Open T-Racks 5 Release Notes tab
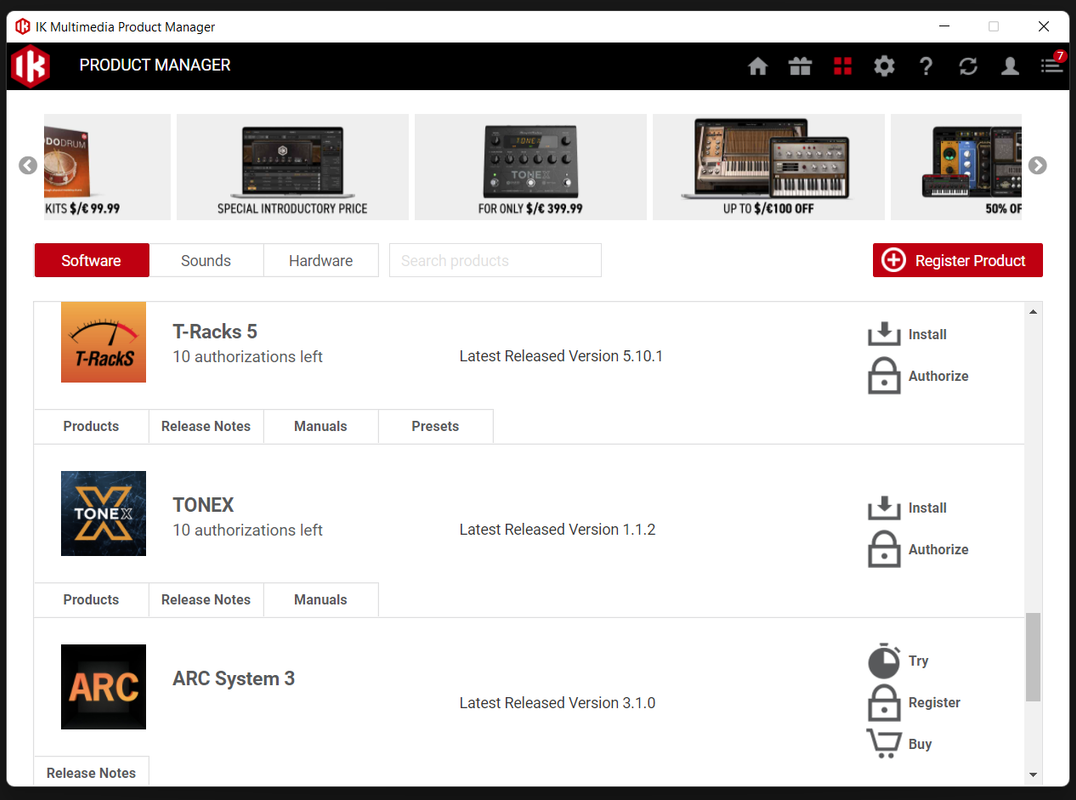 pos(206,426)
